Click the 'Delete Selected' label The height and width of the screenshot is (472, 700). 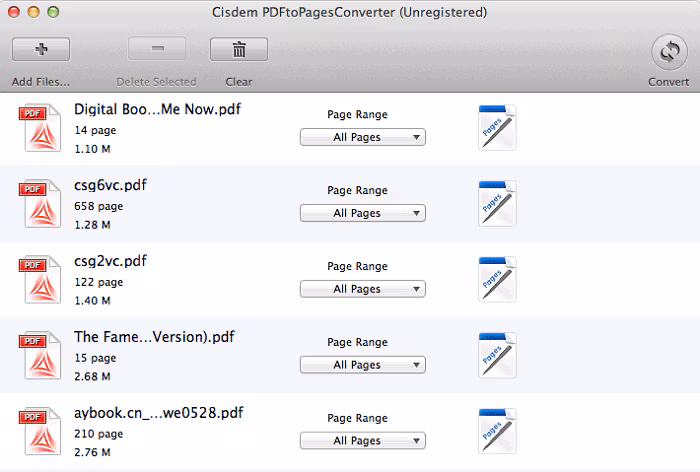(156, 82)
